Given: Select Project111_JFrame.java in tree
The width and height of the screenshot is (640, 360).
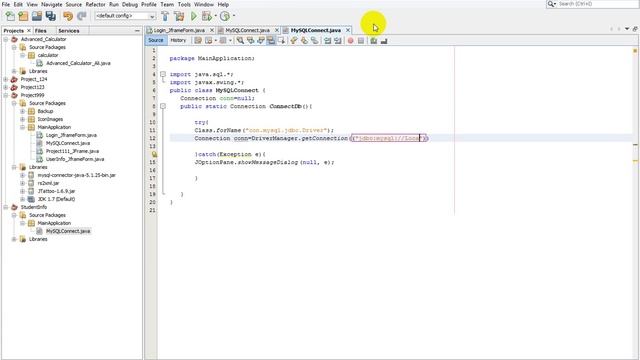Looking at the screenshot, I should pyautogui.click(x=72, y=151).
